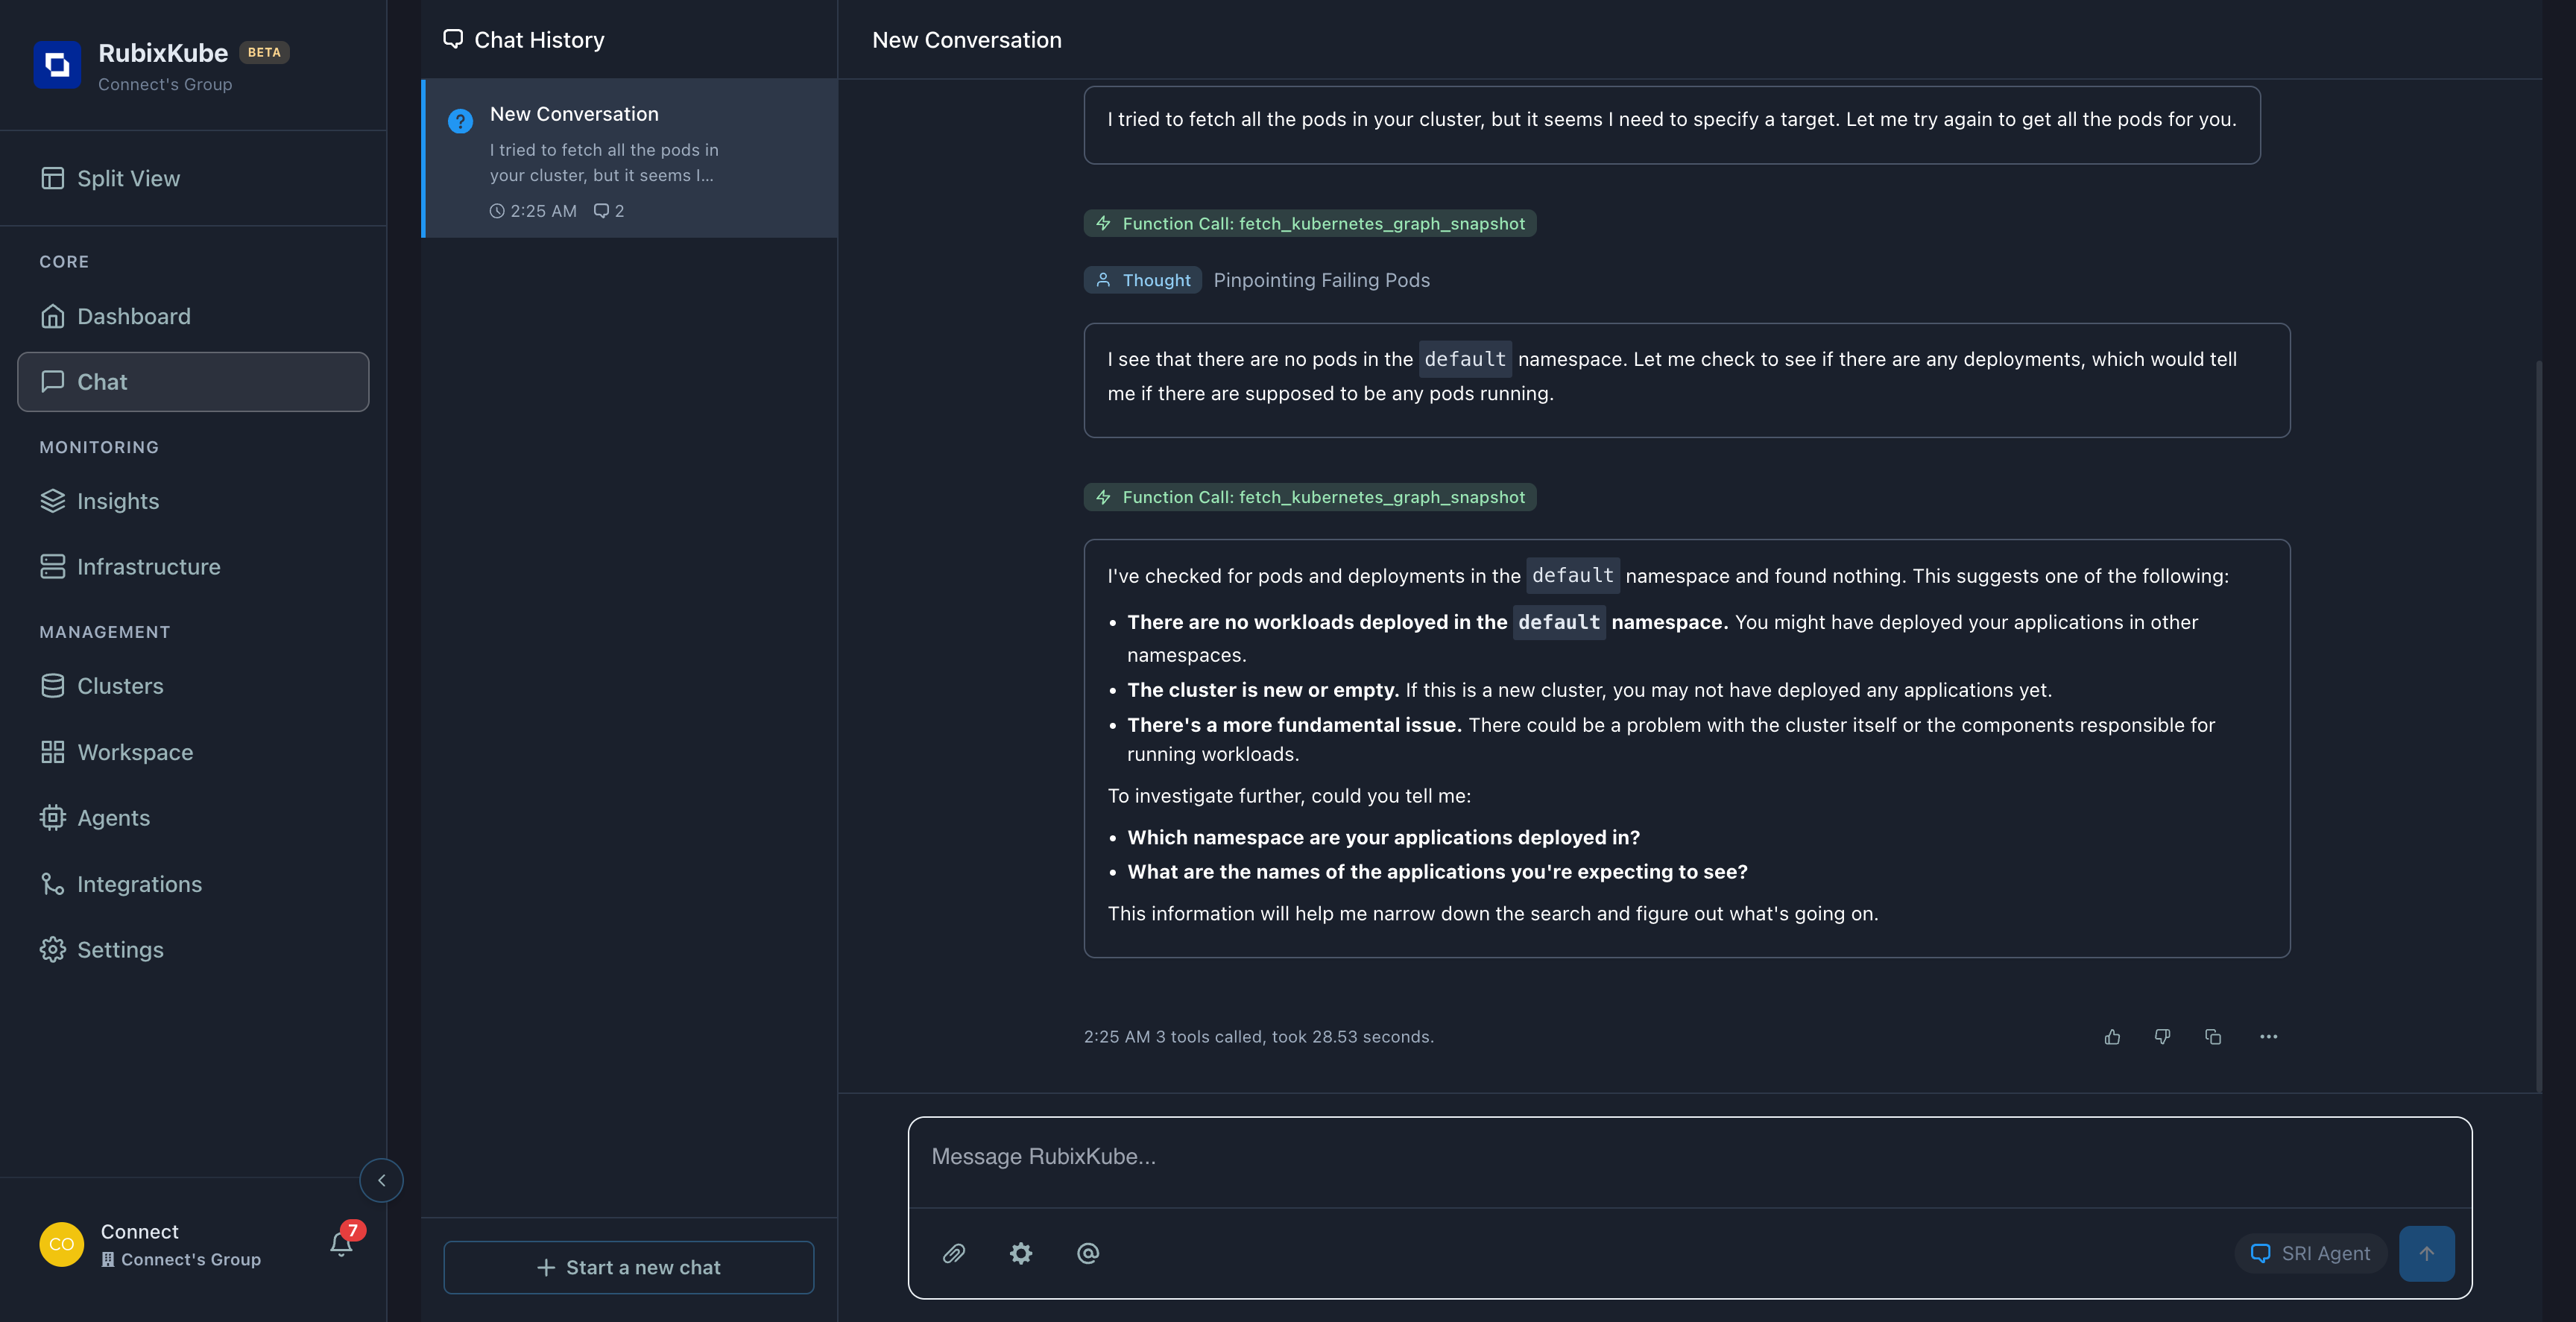
Task: Open the Dashboard menu item
Action: coord(133,317)
